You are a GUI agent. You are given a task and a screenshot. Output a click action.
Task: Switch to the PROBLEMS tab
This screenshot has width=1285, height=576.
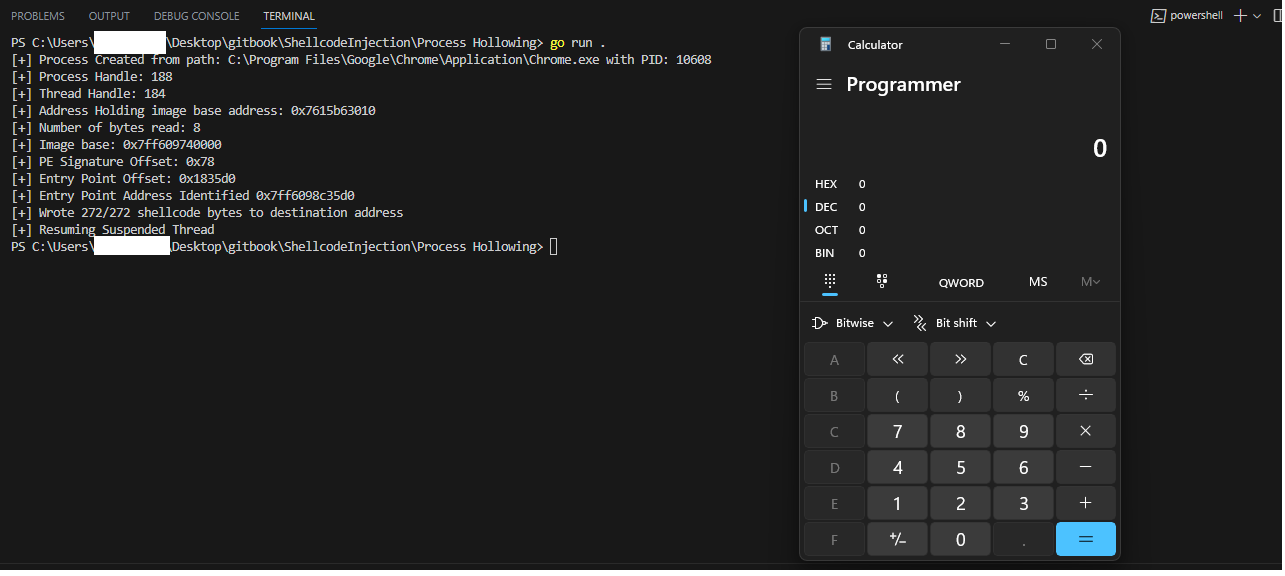click(38, 16)
